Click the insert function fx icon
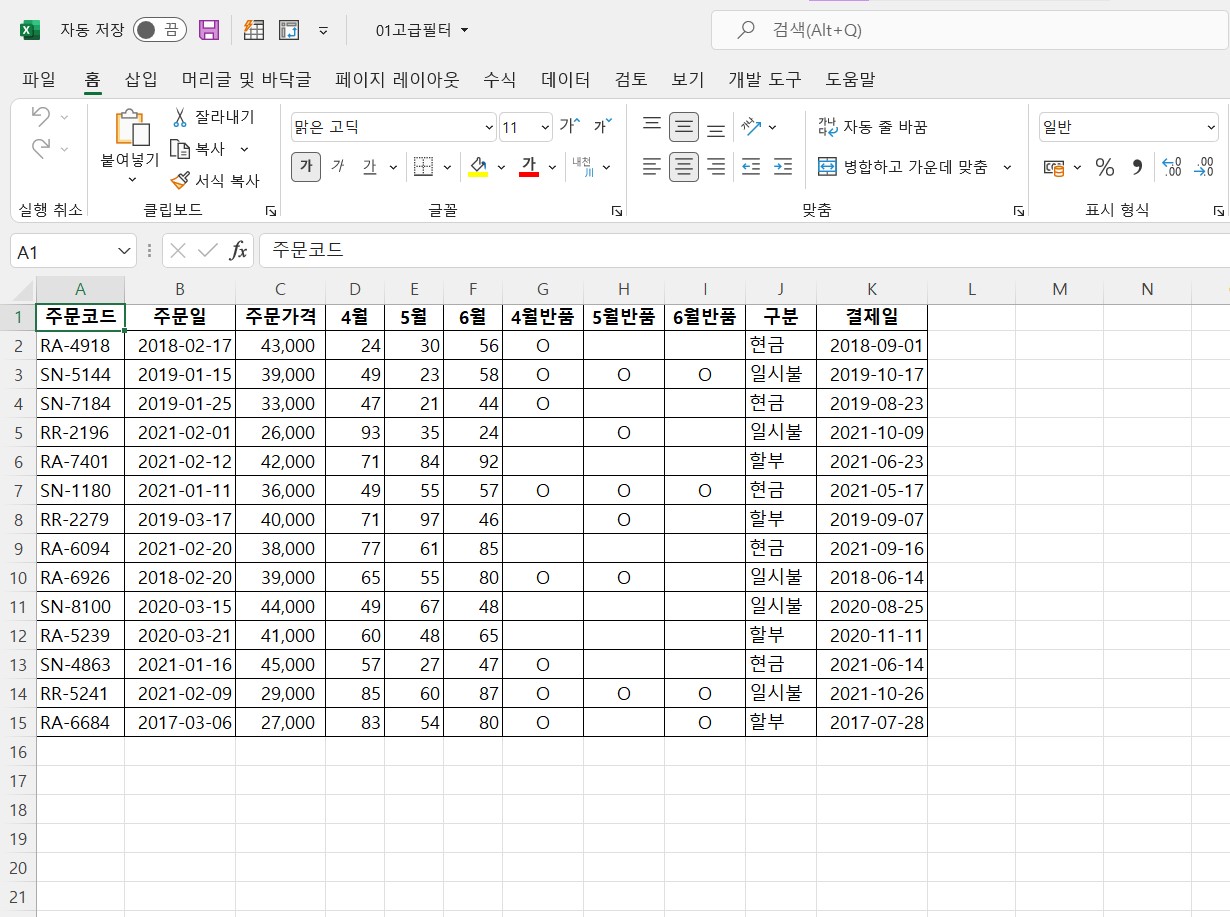Viewport: 1230px width, 917px height. [238, 250]
